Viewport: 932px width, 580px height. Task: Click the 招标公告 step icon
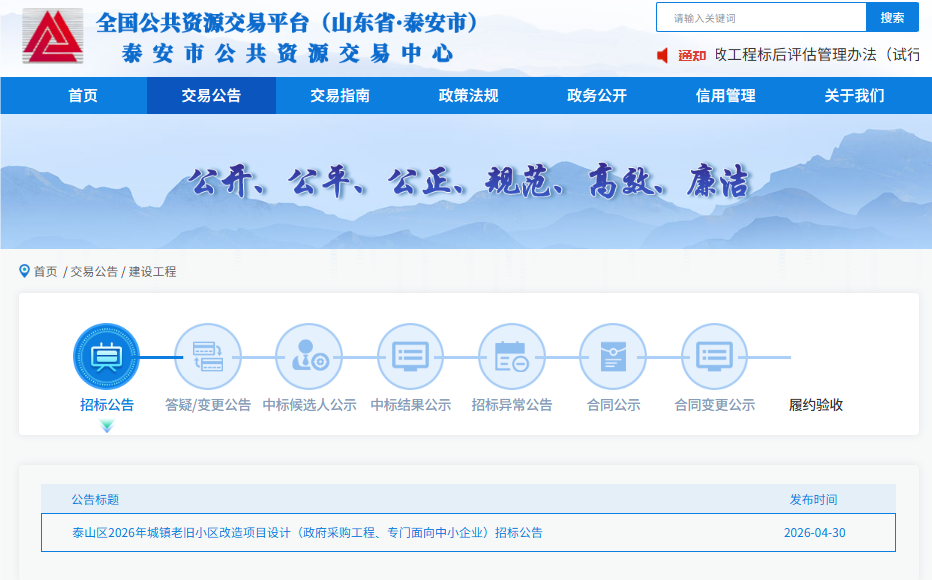tap(106, 357)
